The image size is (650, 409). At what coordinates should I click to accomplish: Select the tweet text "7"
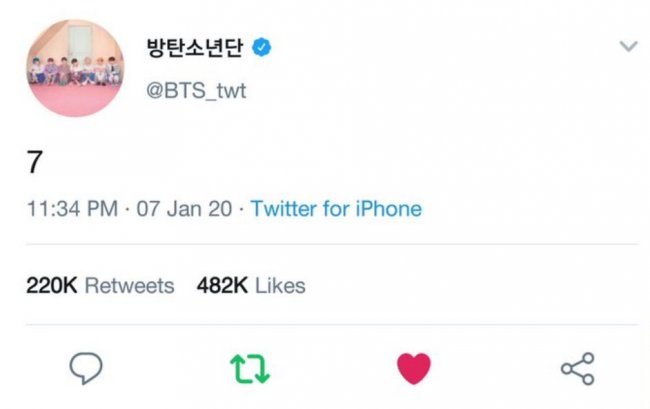(x=33, y=160)
